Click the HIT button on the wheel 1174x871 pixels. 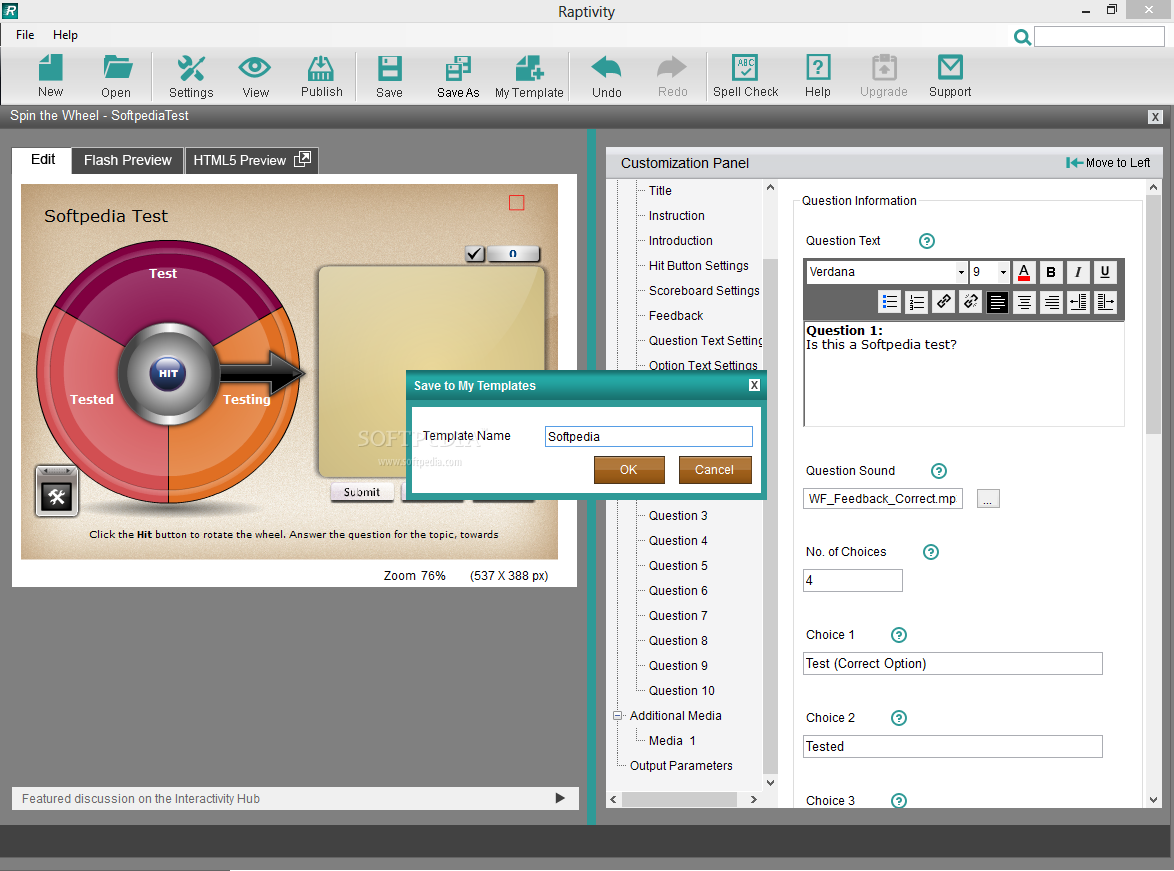click(168, 373)
